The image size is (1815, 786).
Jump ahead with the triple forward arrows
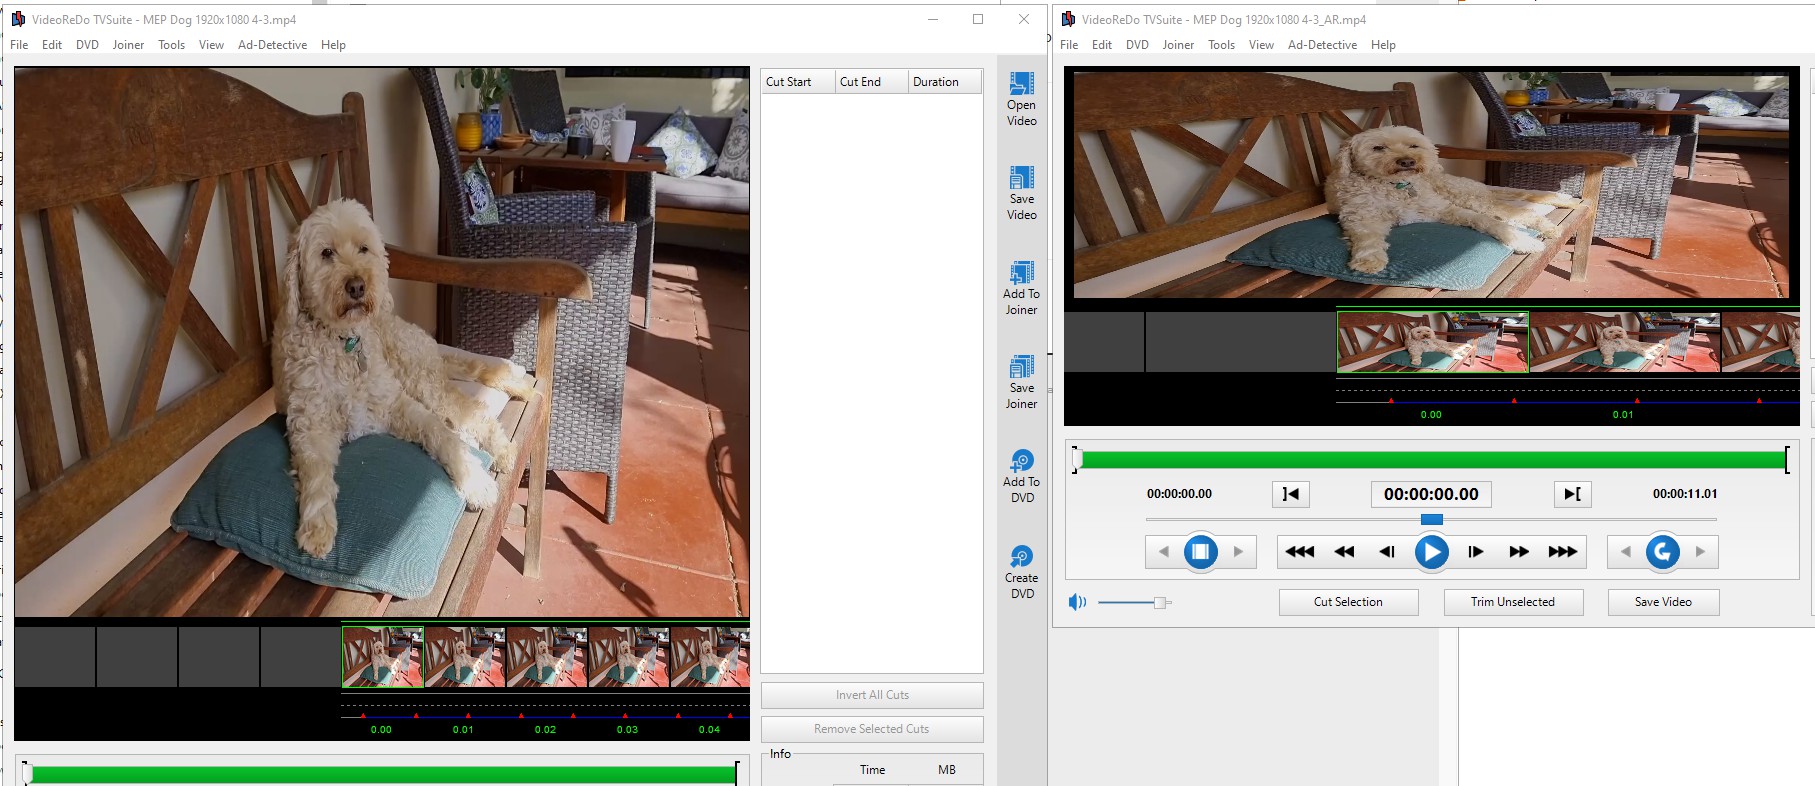click(1562, 552)
